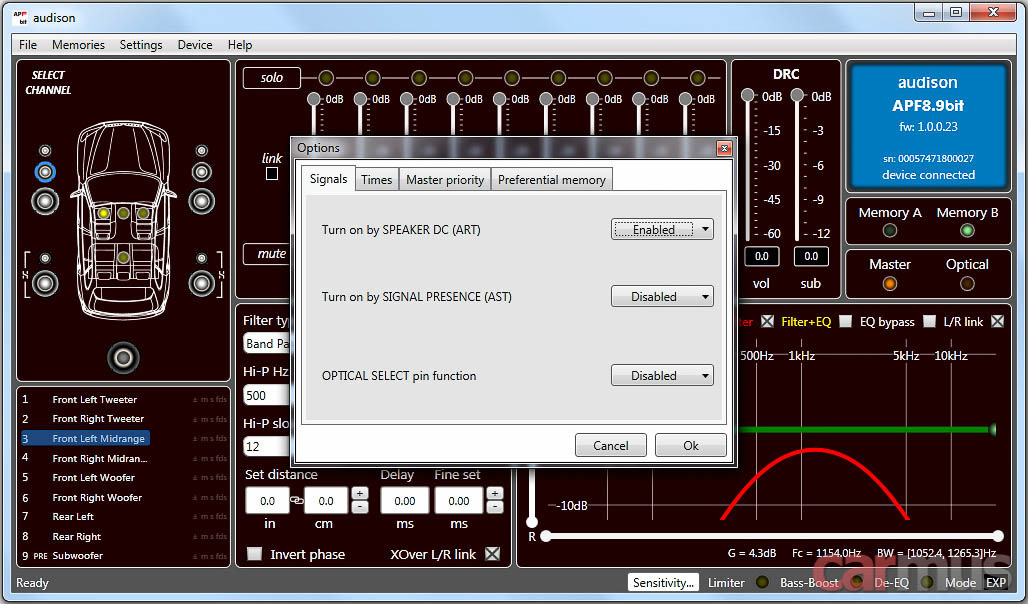The width and height of the screenshot is (1028, 604).
Task: Select the rear right large speaker icon
Action: tap(201, 283)
